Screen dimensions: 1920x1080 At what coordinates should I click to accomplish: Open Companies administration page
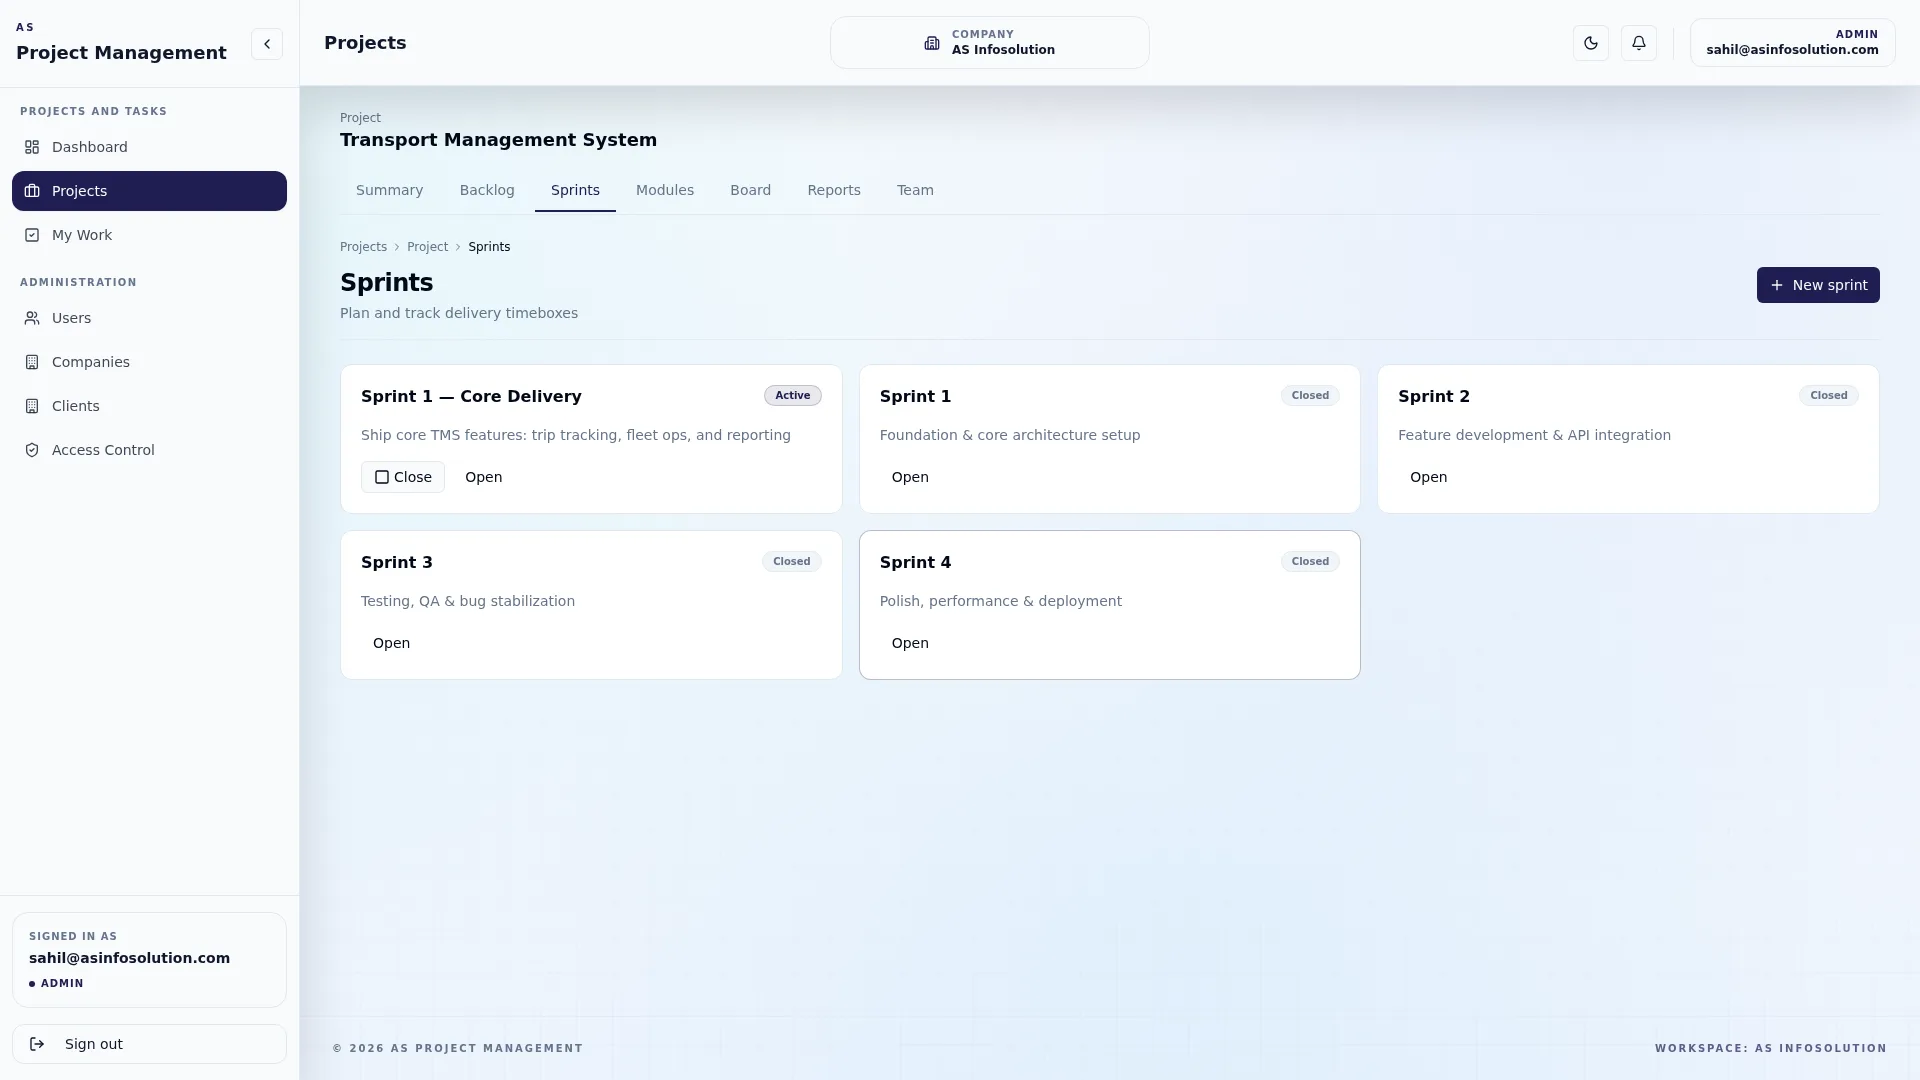(149, 362)
